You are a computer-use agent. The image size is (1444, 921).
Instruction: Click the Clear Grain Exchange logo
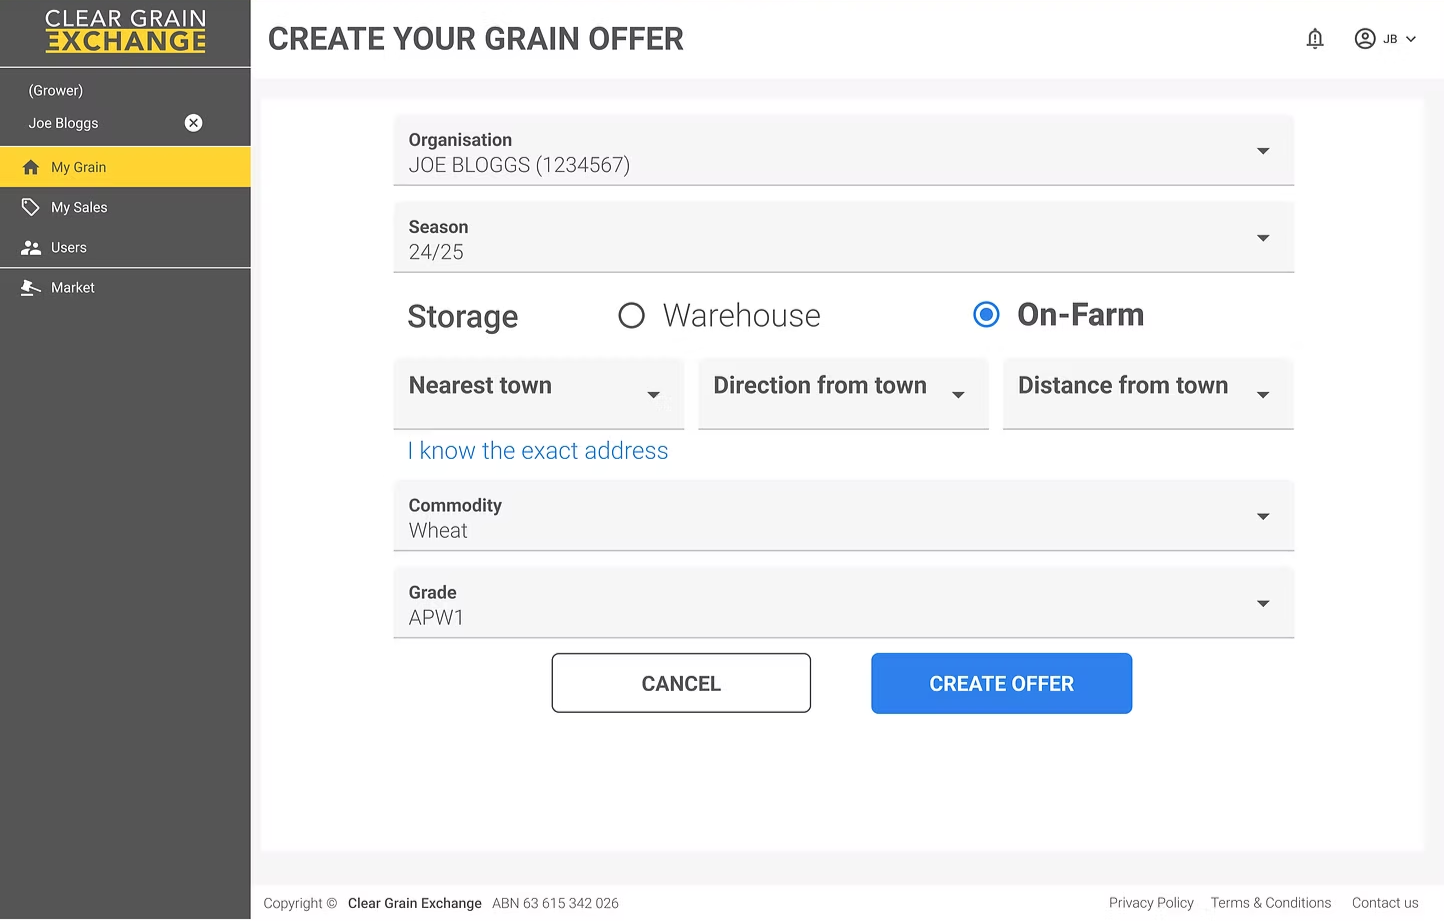point(125,31)
